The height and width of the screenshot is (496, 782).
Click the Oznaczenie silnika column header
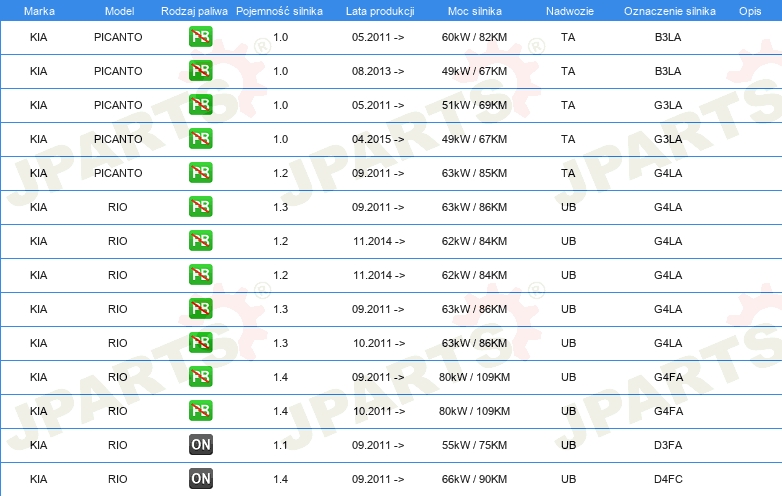tap(670, 11)
